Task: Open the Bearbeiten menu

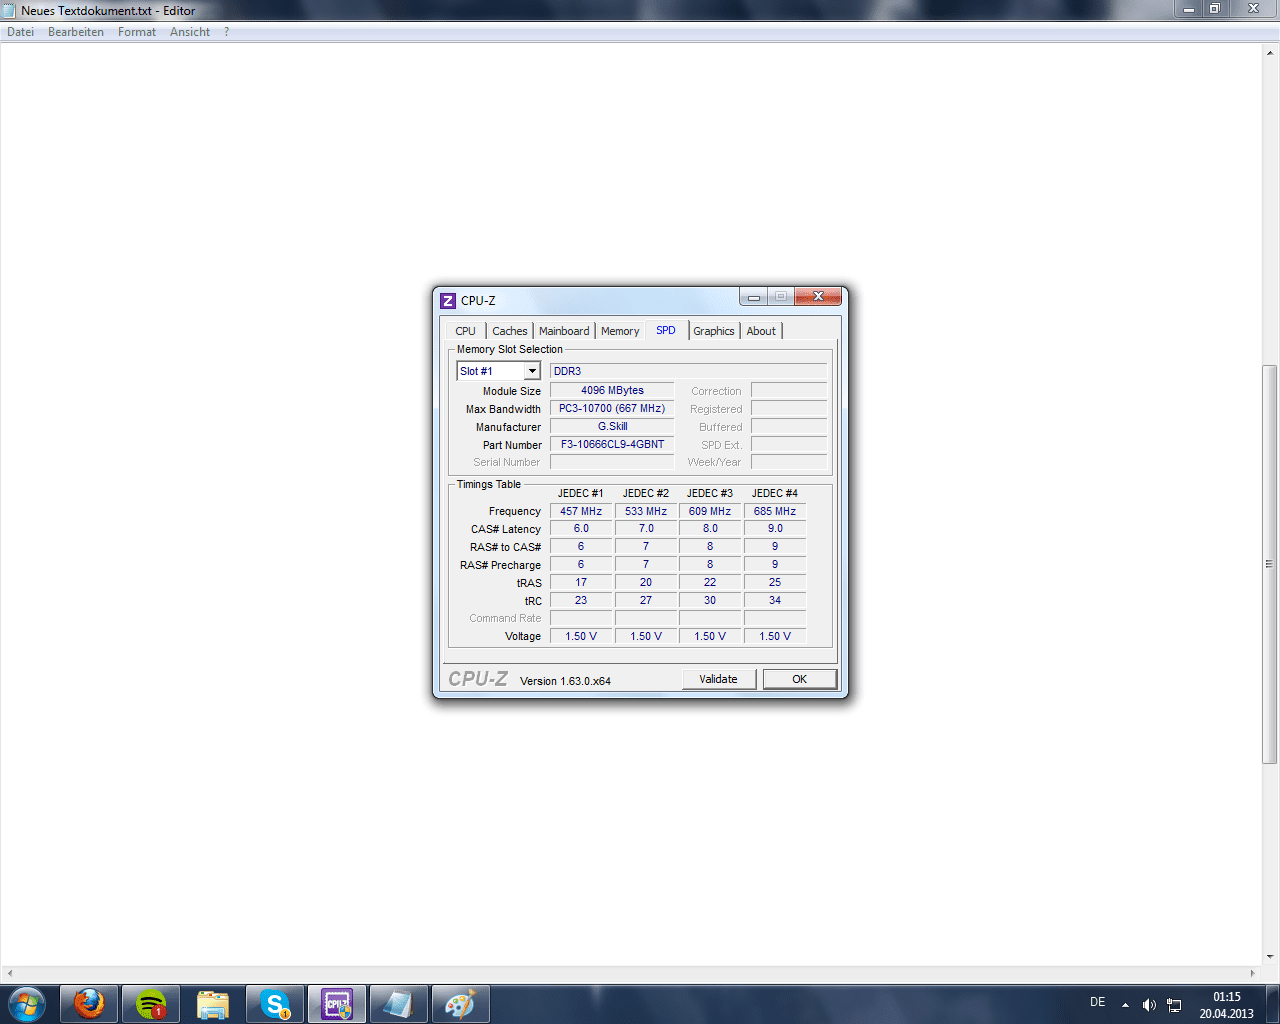Action: 76,32
